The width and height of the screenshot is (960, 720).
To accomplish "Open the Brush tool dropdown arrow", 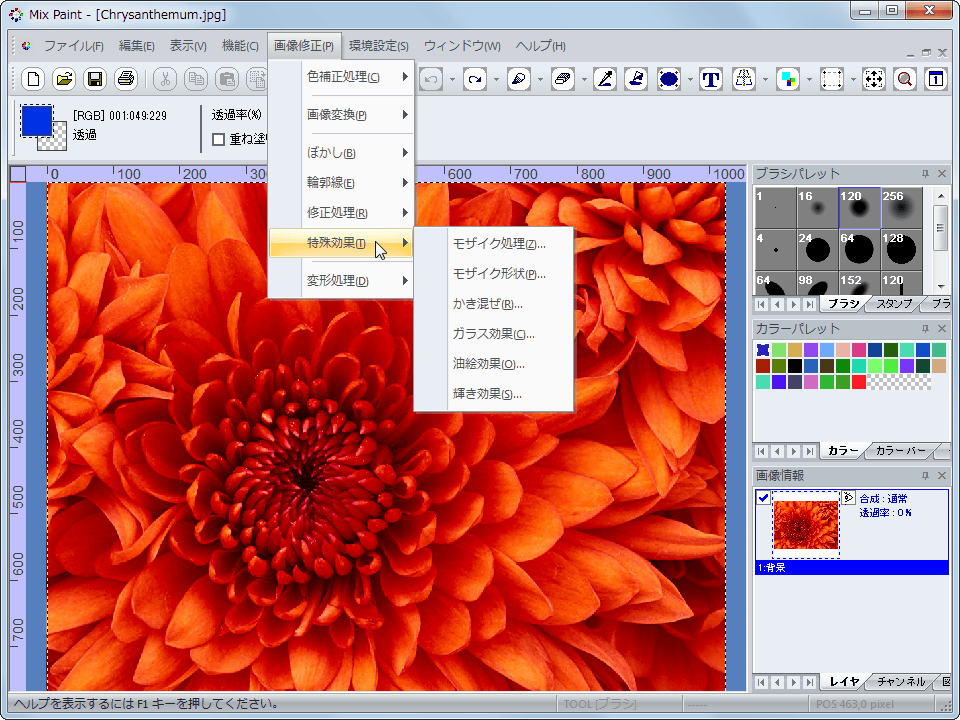I will [x=540, y=80].
